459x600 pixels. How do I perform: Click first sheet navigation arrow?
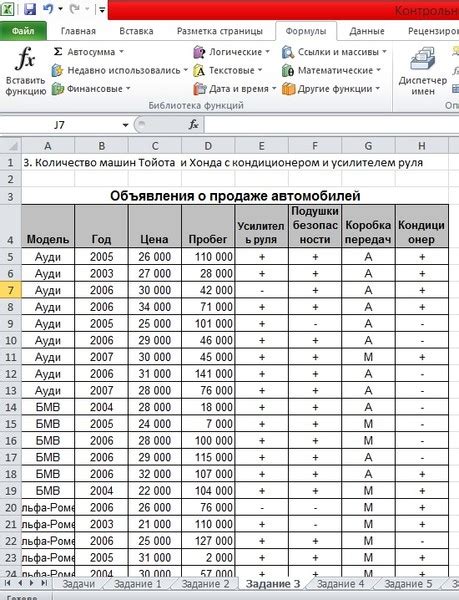coord(7,583)
